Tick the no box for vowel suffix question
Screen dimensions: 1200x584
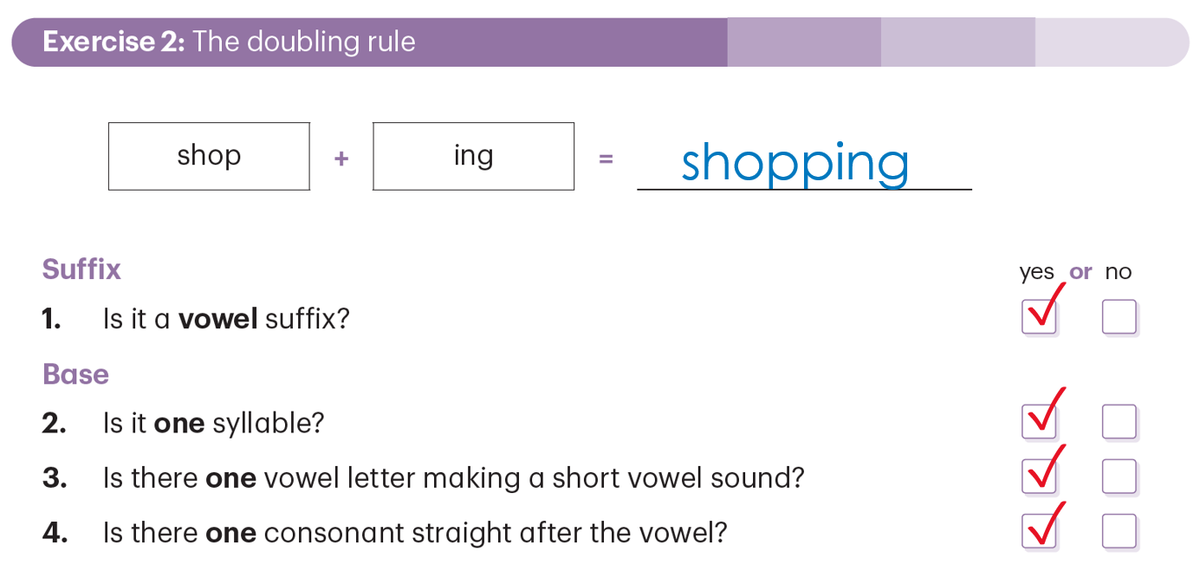point(1119,318)
